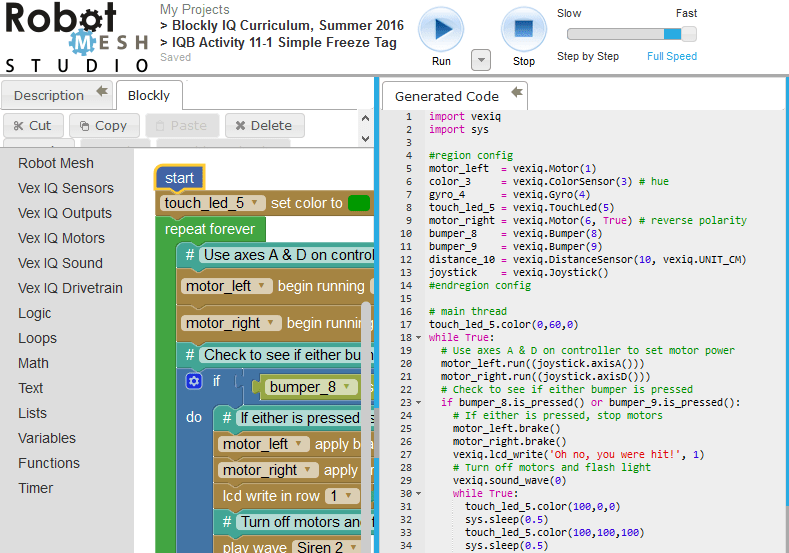Open Vex IQ Sensors category
The image size is (789, 553).
(x=66, y=188)
